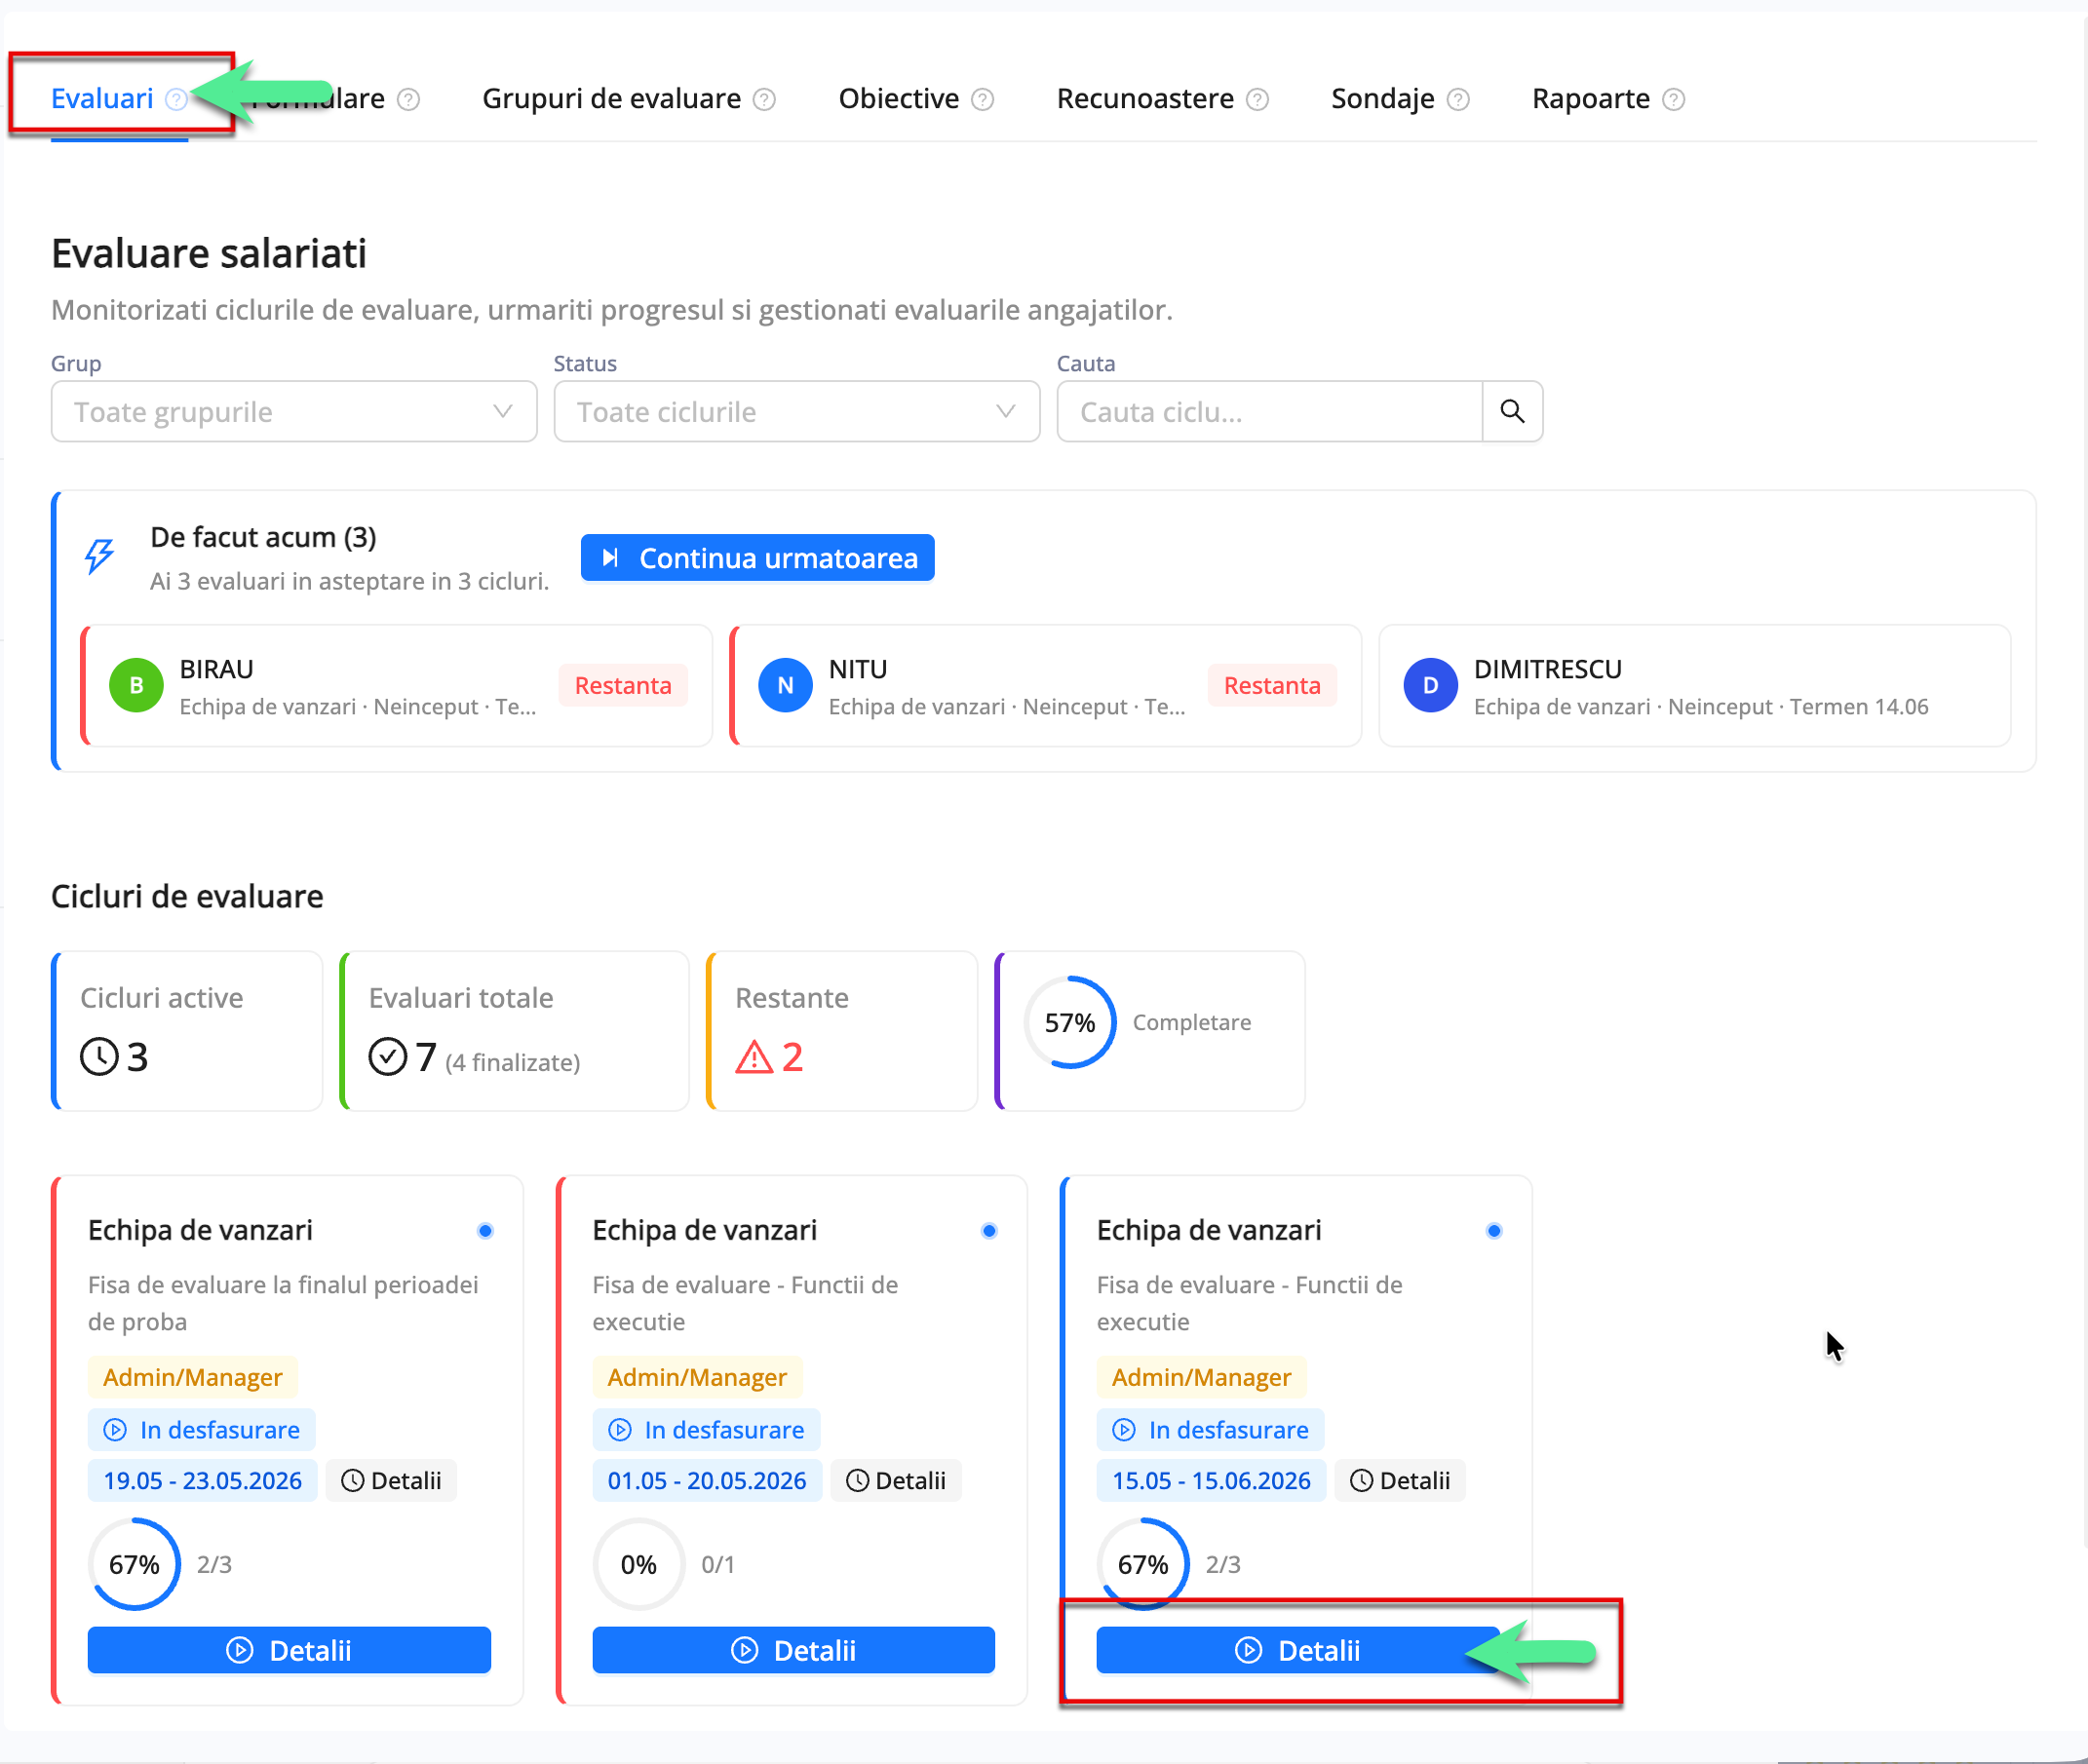Click Continua urmatoarea button
This screenshot has height=1764, width=2088.
pyautogui.click(x=757, y=557)
